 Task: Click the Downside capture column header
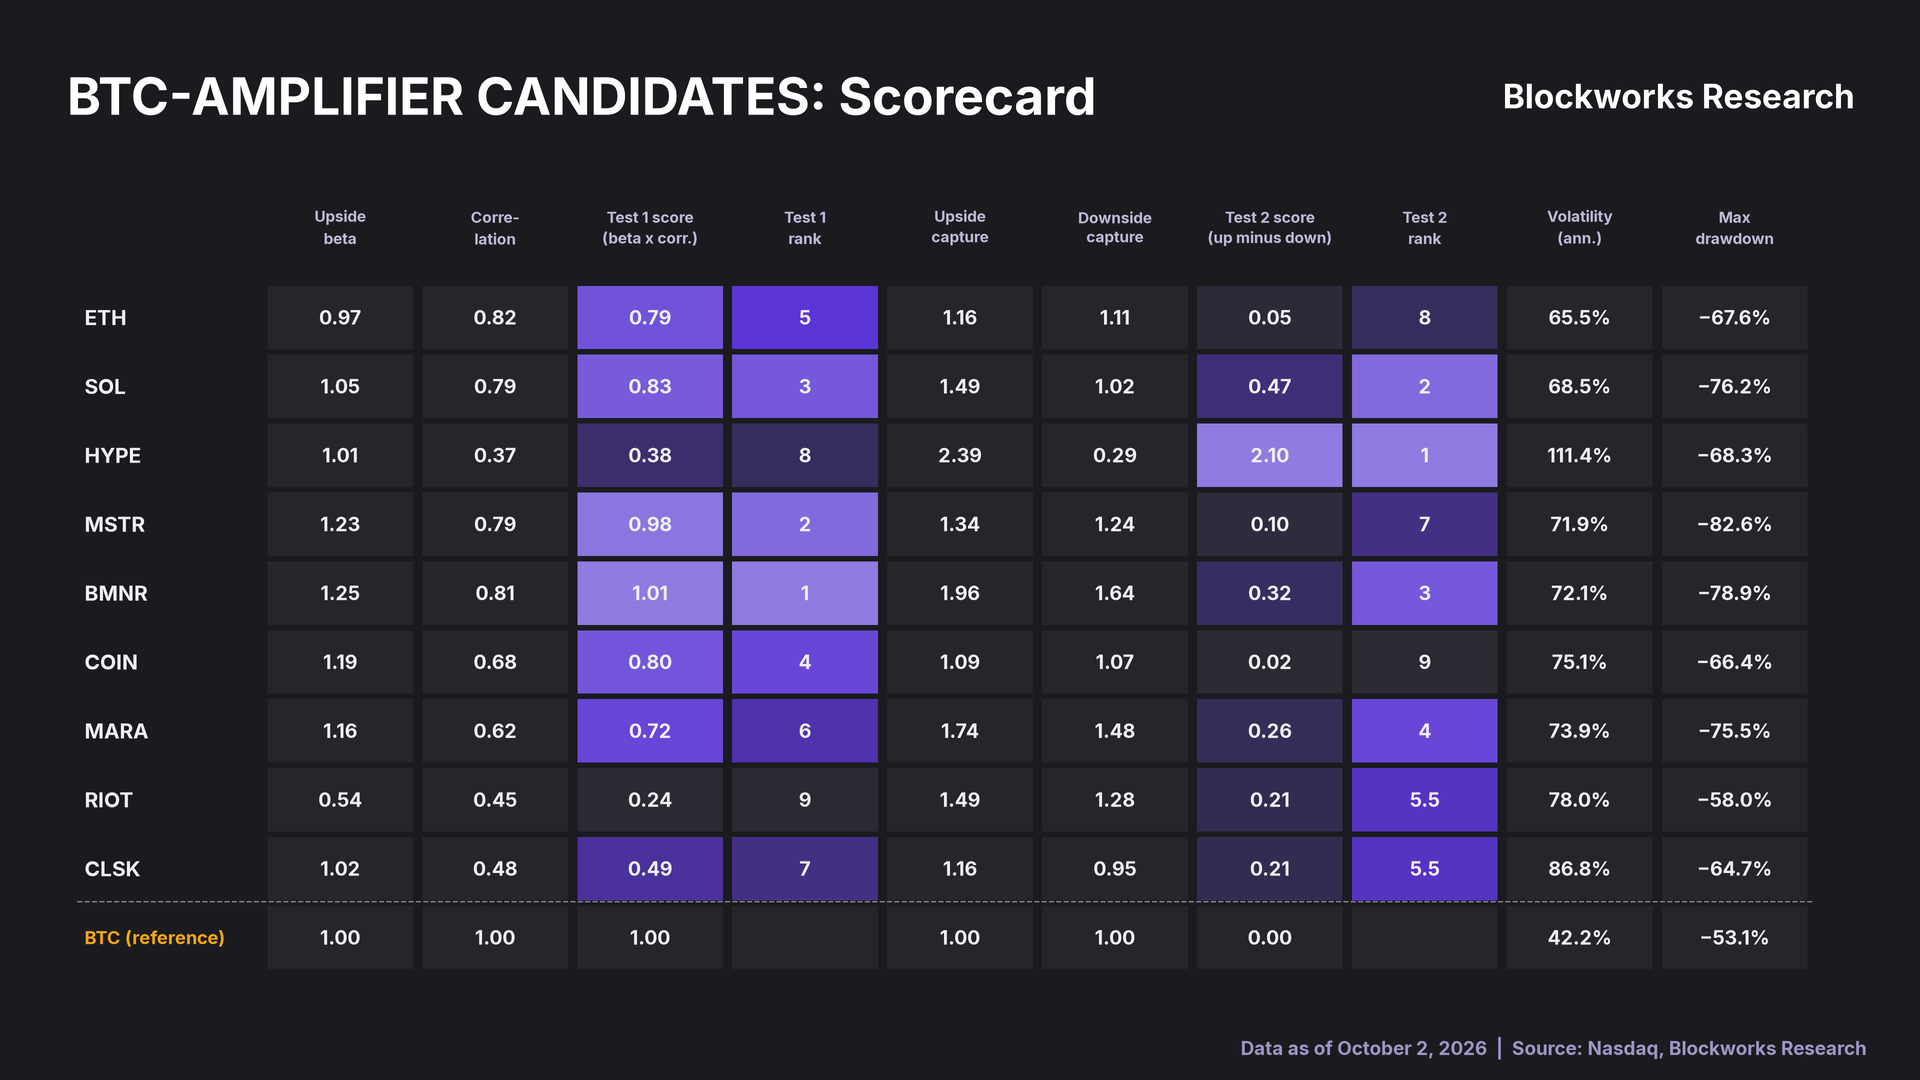pos(1115,228)
